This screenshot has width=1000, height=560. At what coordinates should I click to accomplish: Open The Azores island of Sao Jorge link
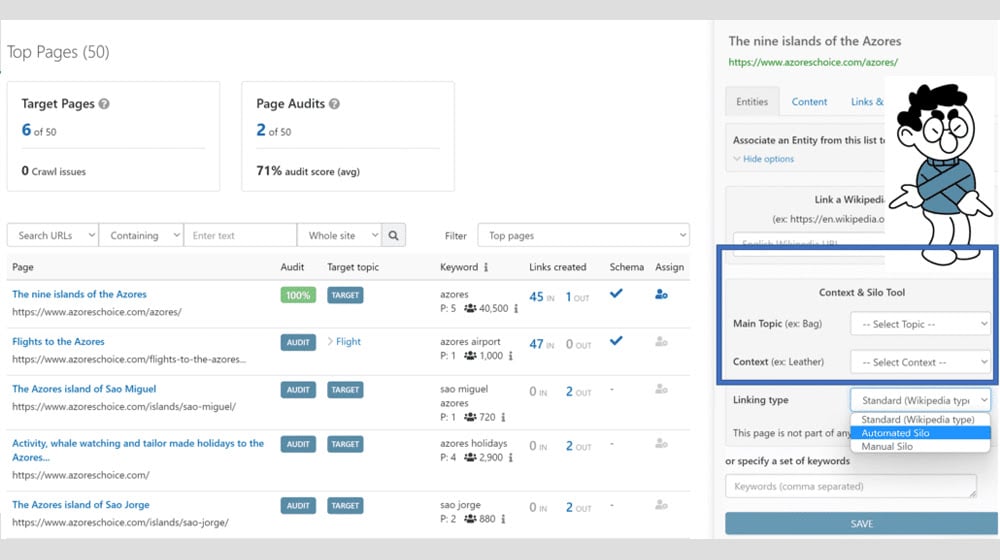point(81,505)
